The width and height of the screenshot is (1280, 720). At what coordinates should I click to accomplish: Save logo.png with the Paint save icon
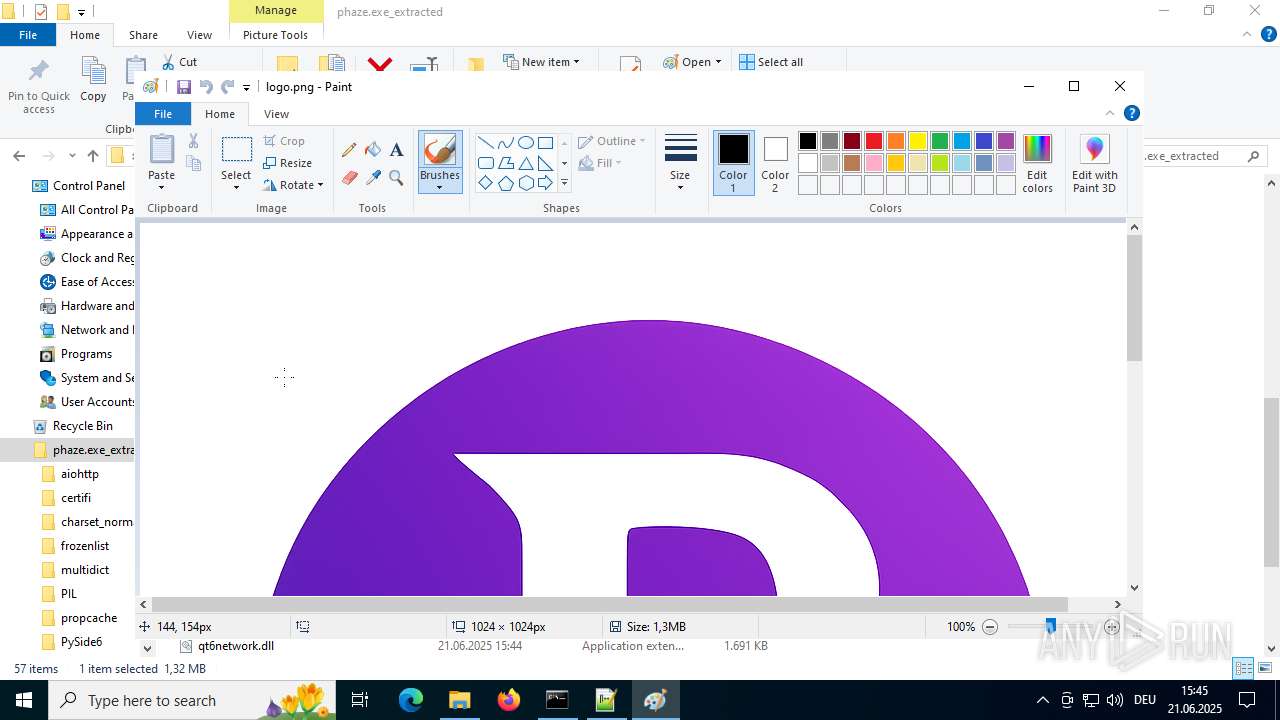pos(184,87)
